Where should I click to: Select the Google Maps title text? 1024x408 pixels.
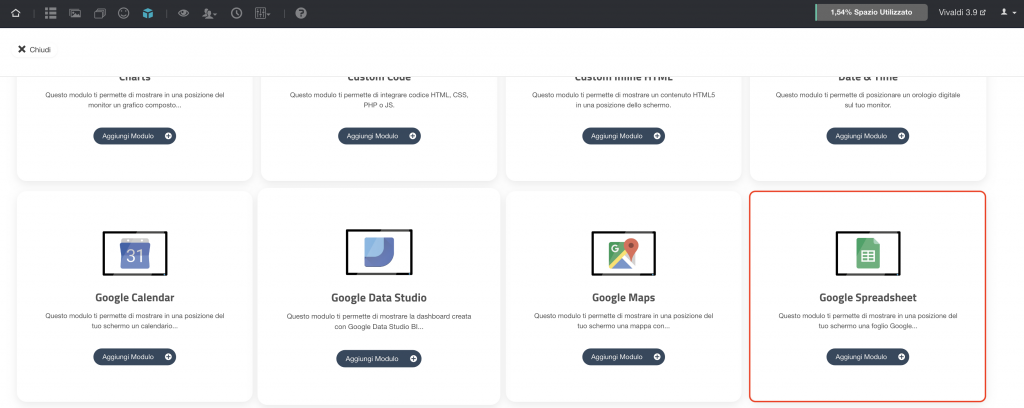[x=624, y=298]
